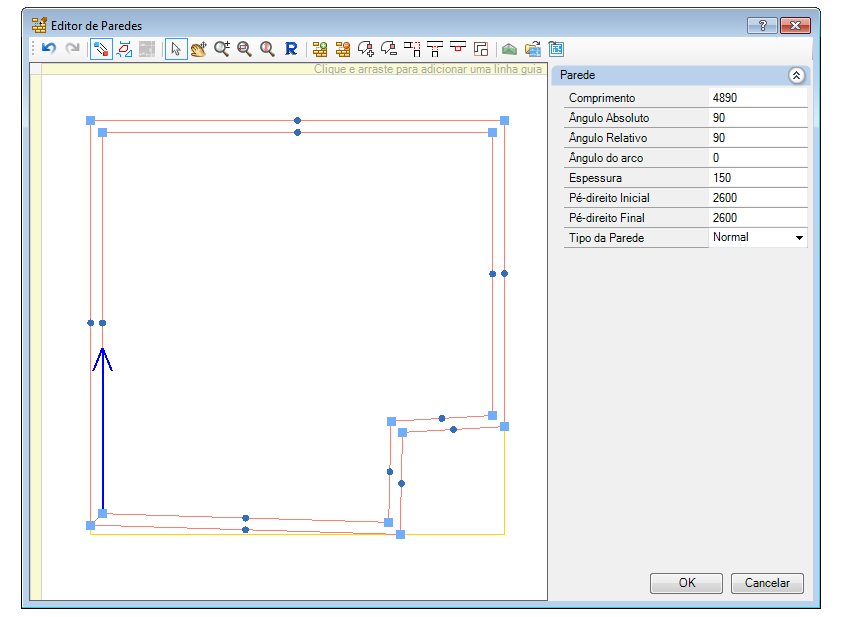Click the Ângulo do arco value field
The height and width of the screenshot is (617, 859).
pyautogui.click(x=758, y=158)
